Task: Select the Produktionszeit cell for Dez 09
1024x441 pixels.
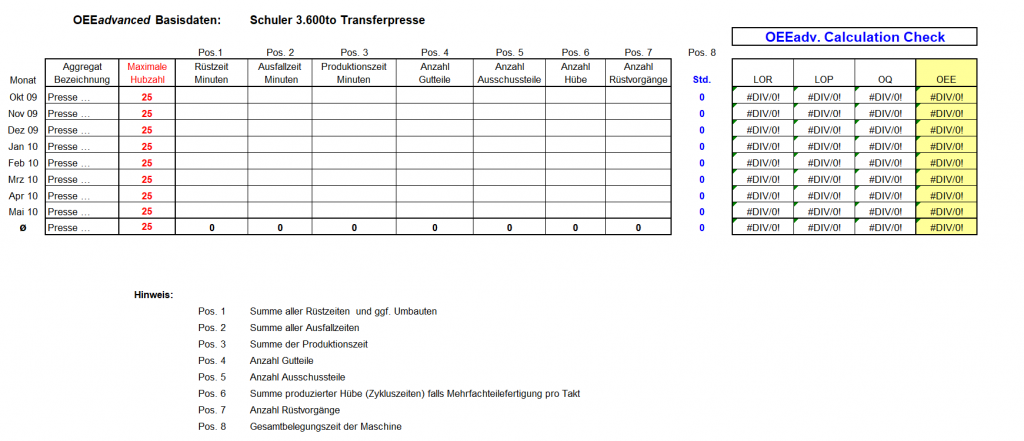Action: click(354, 130)
